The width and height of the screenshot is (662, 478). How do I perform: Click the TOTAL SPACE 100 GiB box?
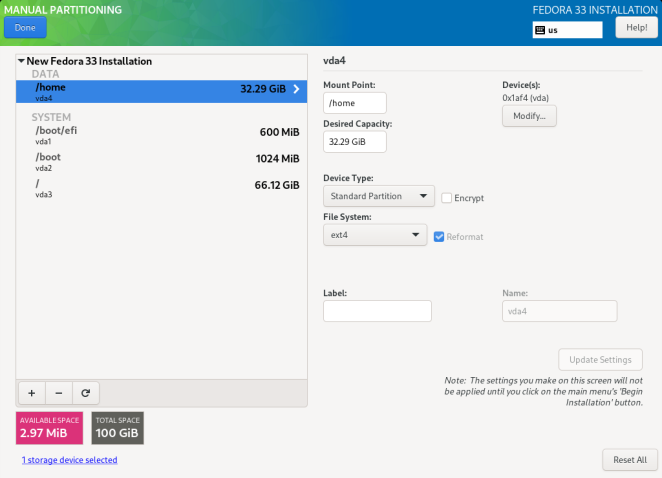tap(117, 428)
